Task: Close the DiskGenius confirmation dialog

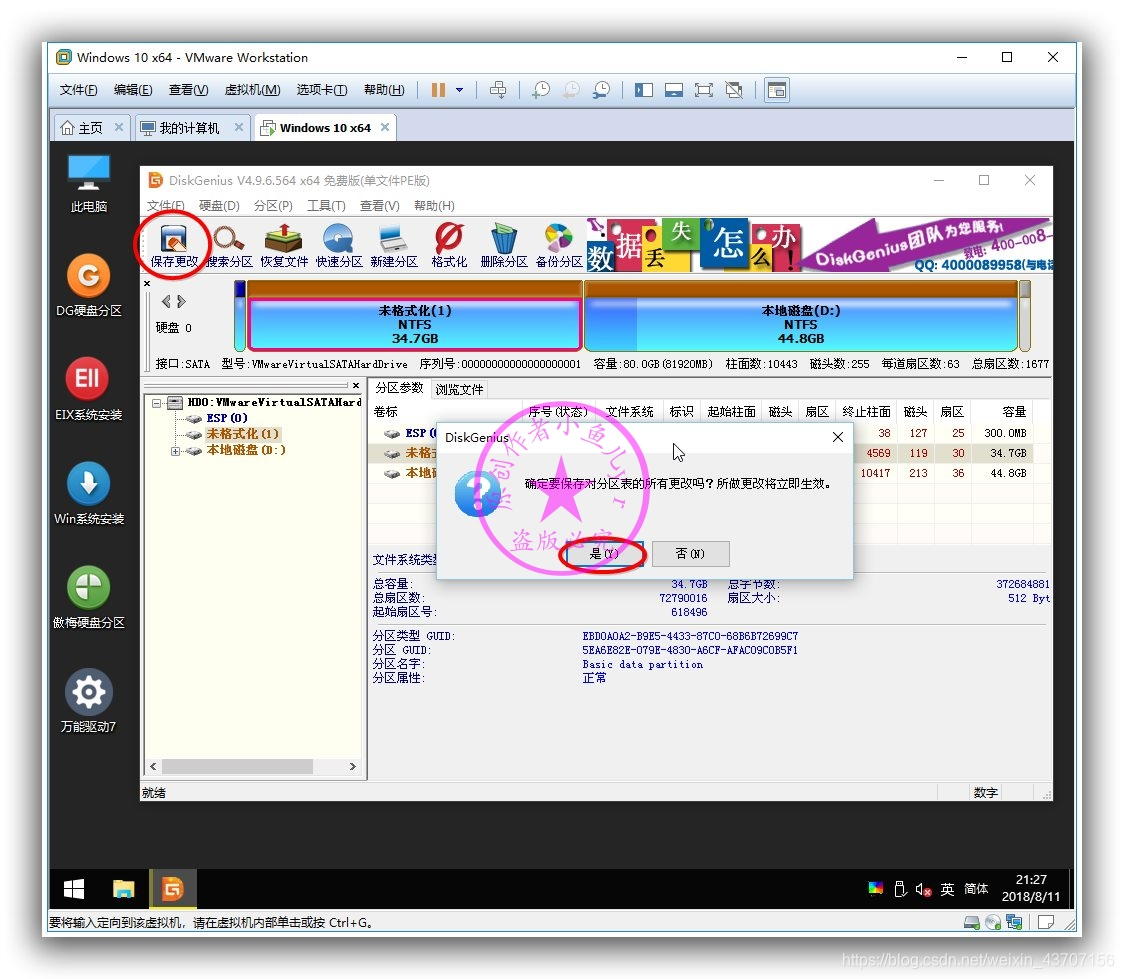Action: 837,436
